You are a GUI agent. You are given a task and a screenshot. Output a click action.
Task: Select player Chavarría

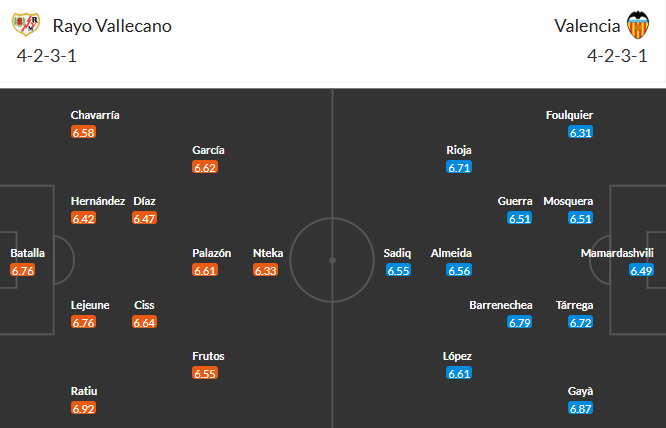pos(95,115)
